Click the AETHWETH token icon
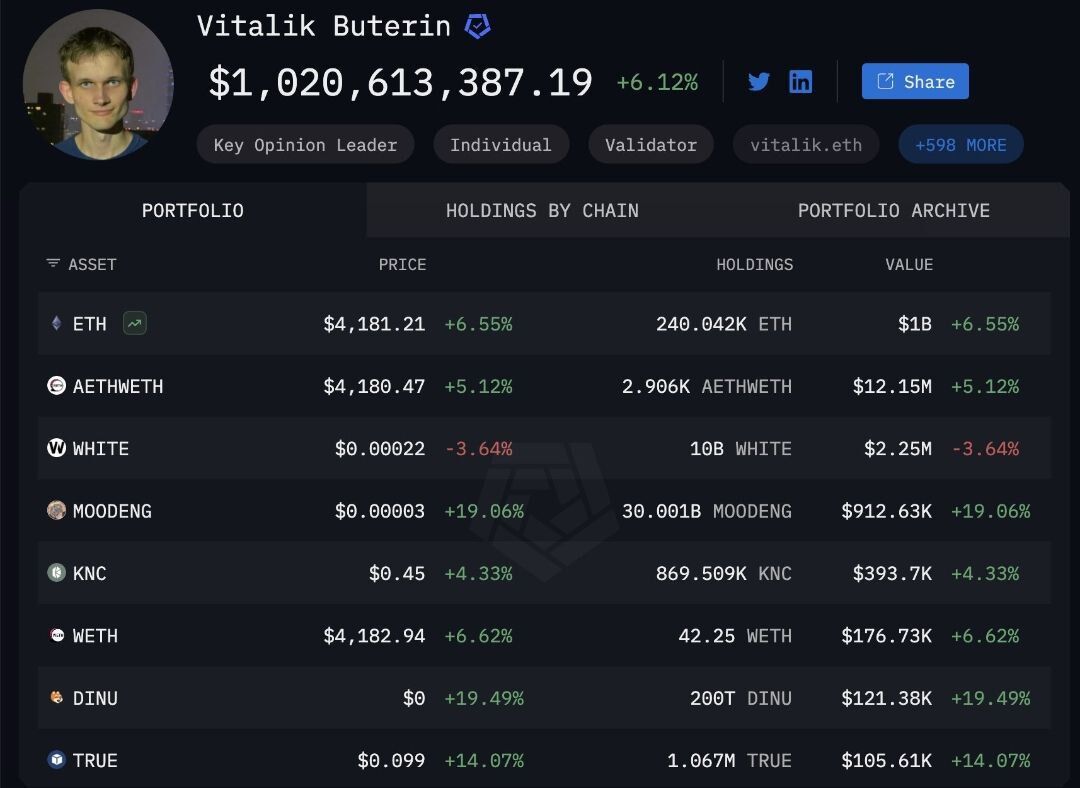Image resolution: width=1080 pixels, height=788 pixels. tap(56, 386)
